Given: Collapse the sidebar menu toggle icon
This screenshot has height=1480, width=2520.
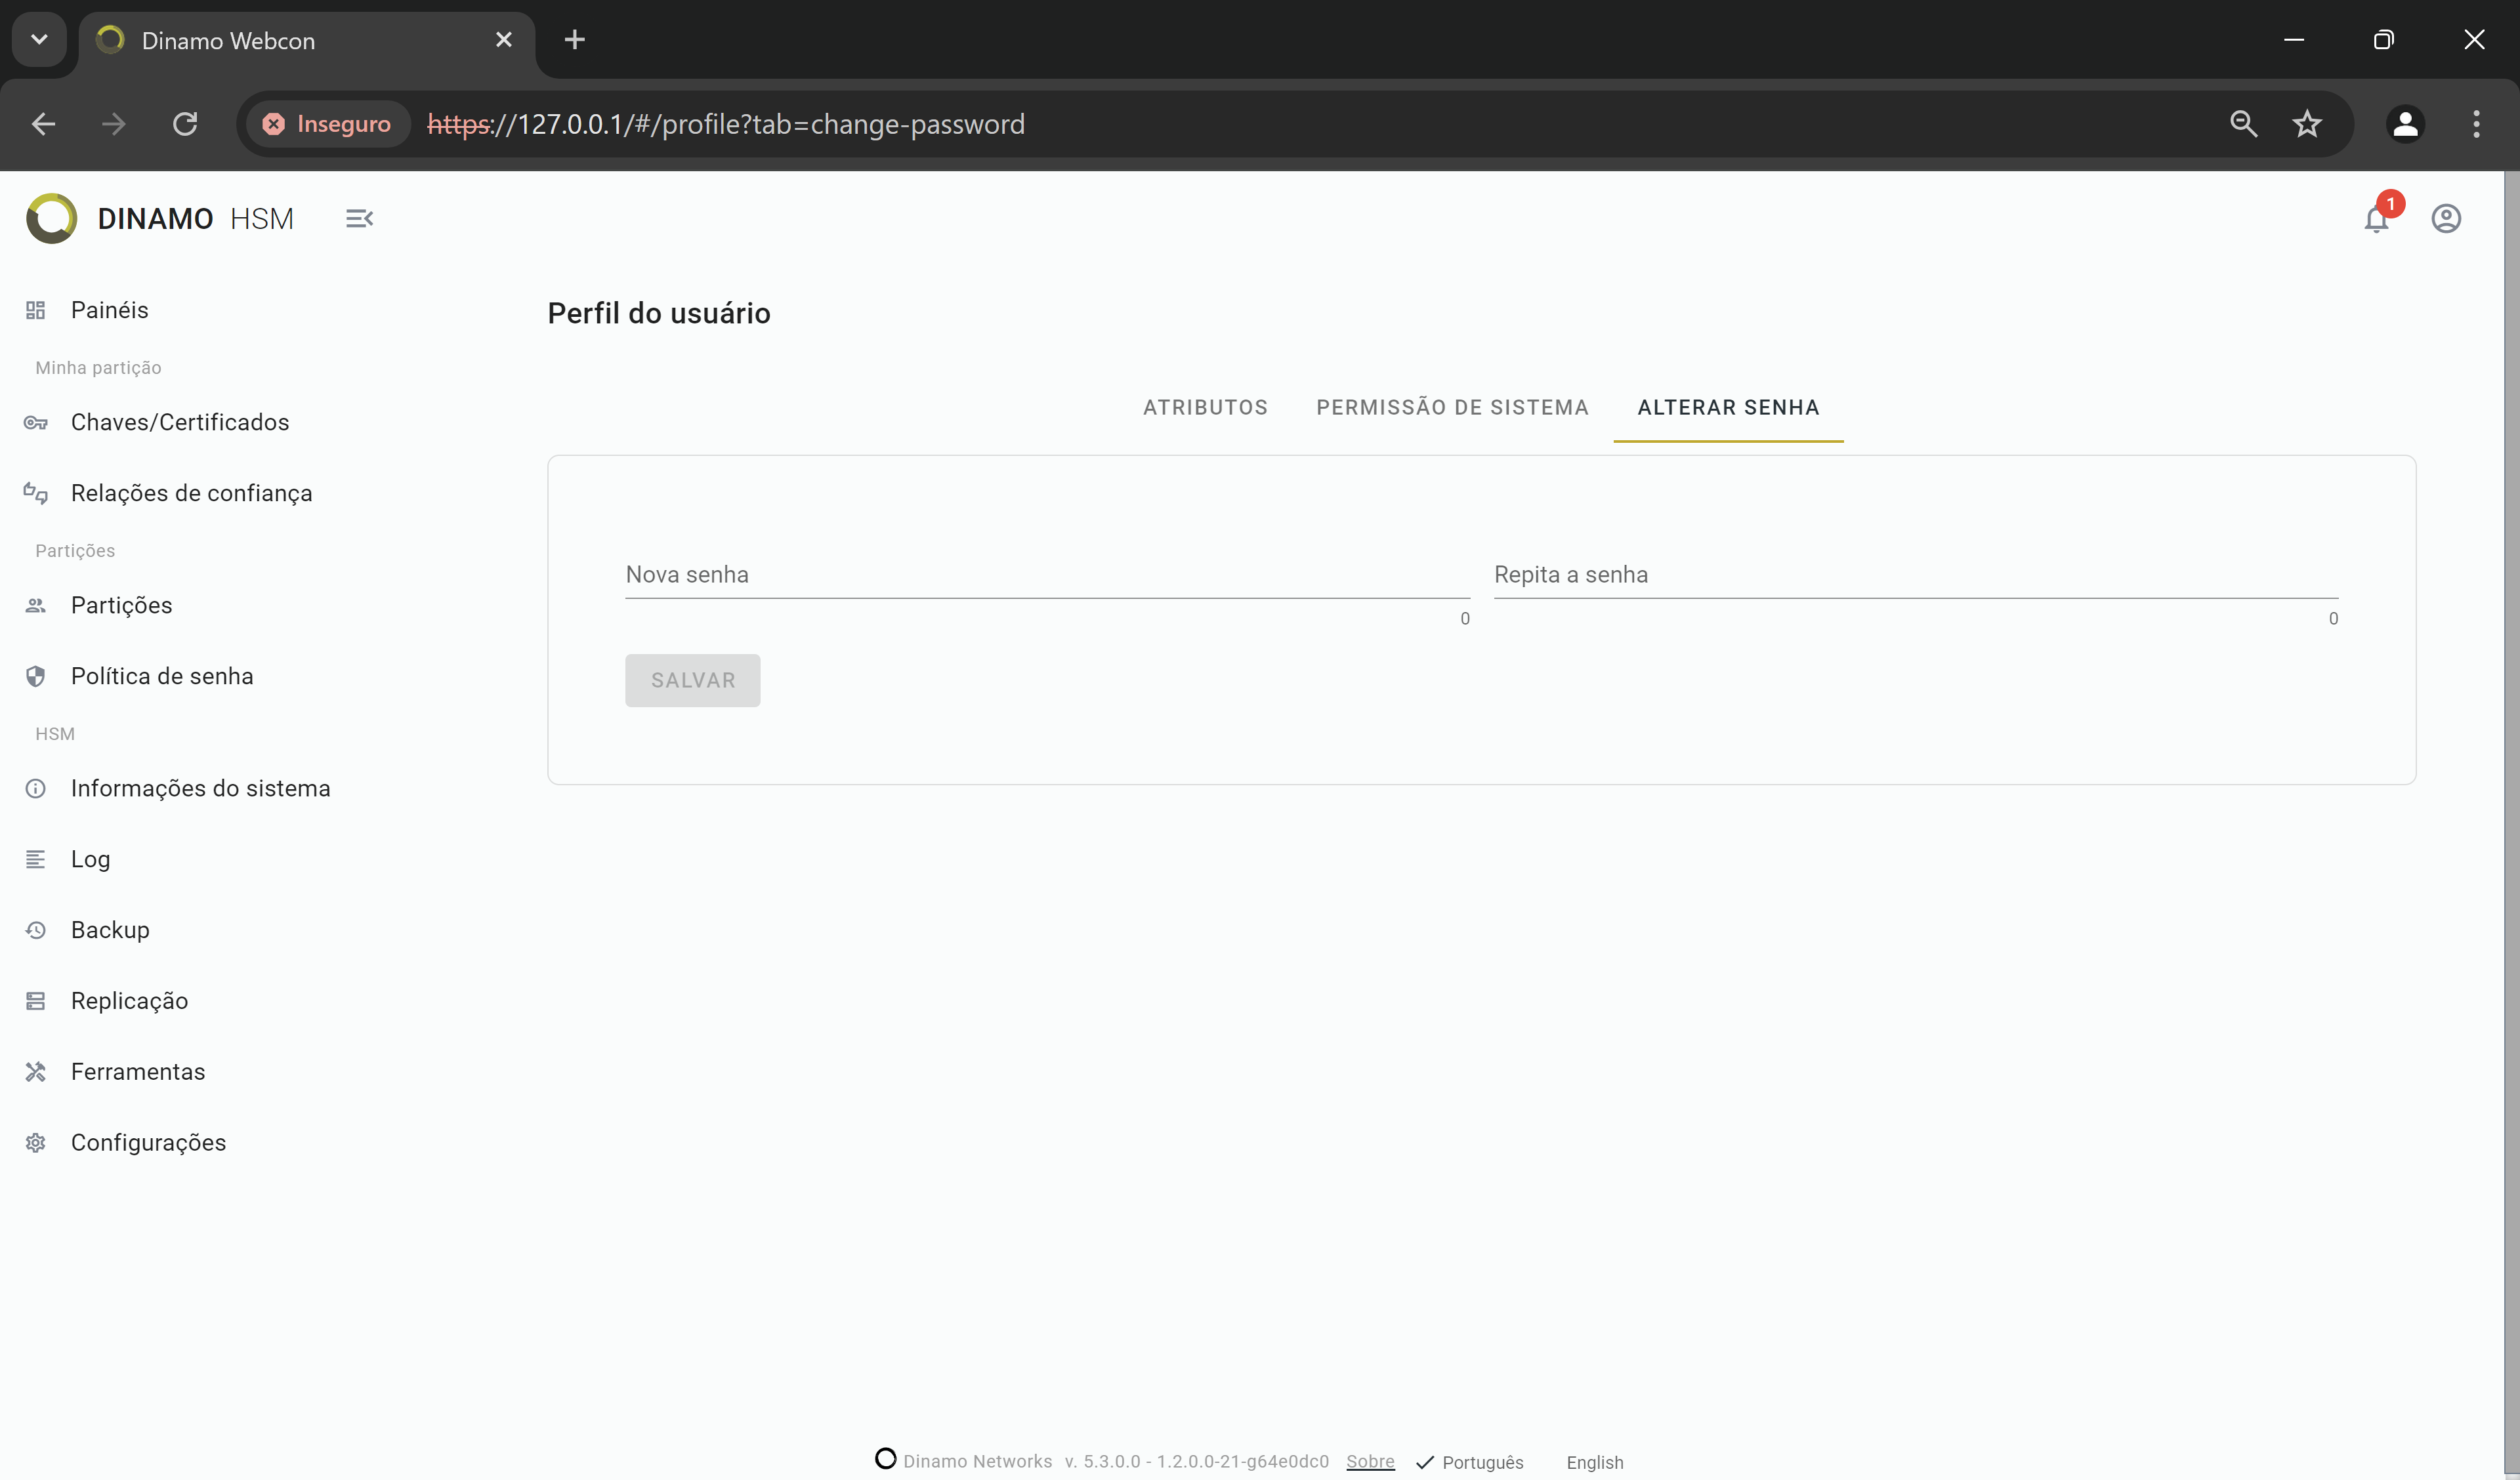Looking at the screenshot, I should [x=359, y=218].
